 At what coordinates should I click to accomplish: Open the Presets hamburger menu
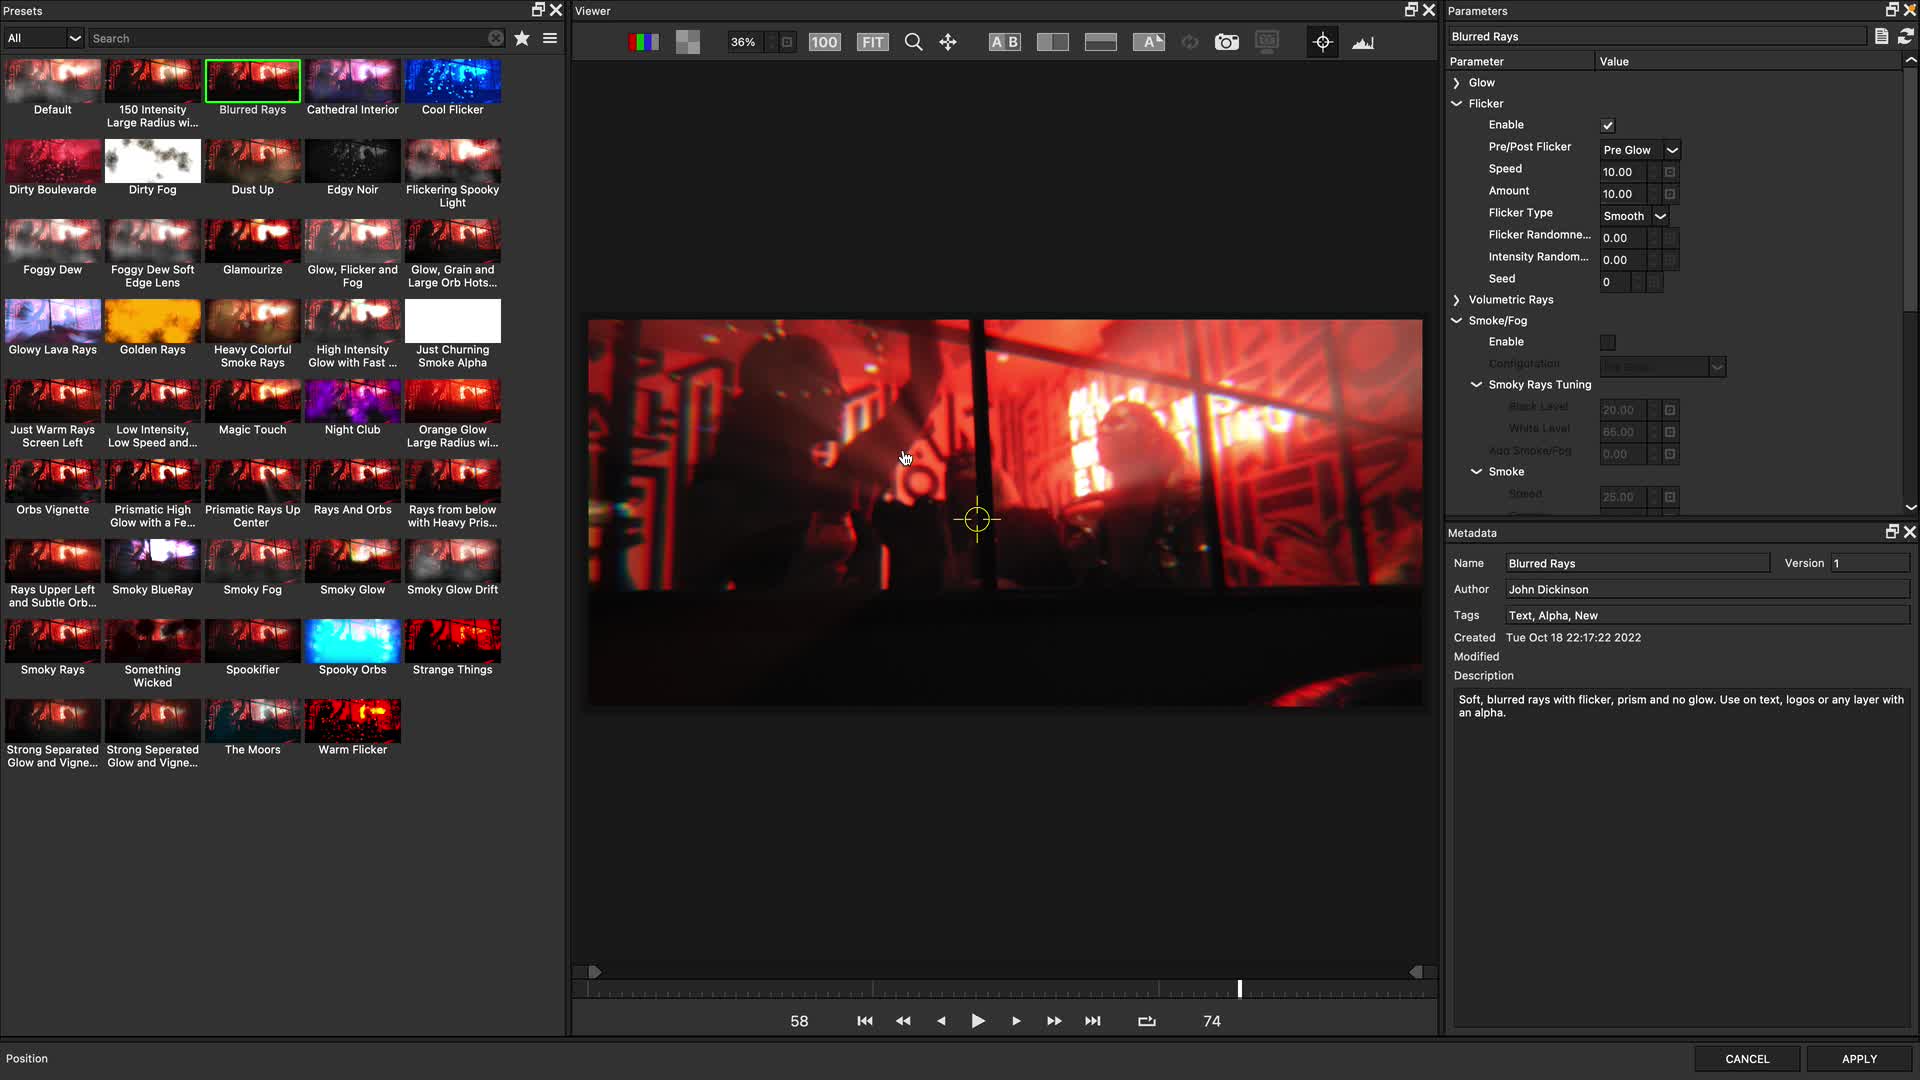[x=549, y=38]
